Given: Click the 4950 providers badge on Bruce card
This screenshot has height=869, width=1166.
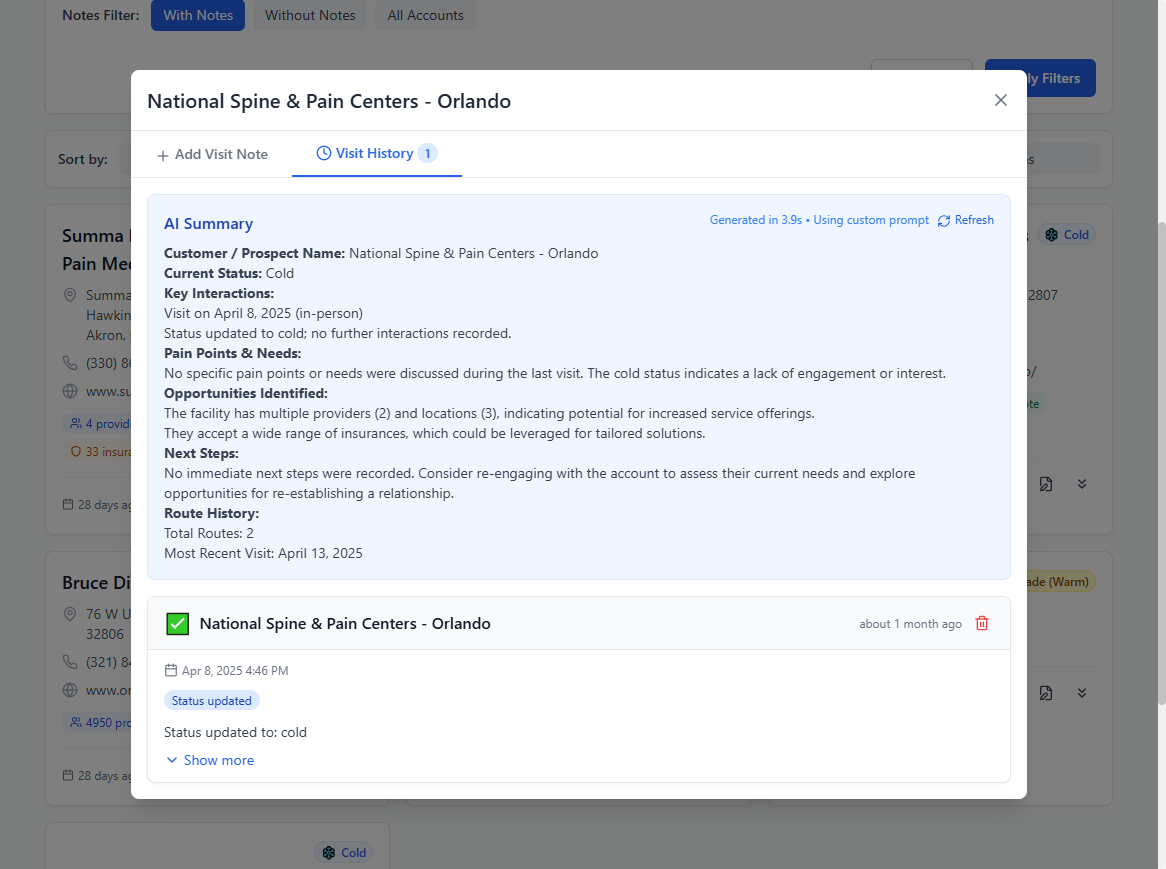Looking at the screenshot, I should 97,723.
